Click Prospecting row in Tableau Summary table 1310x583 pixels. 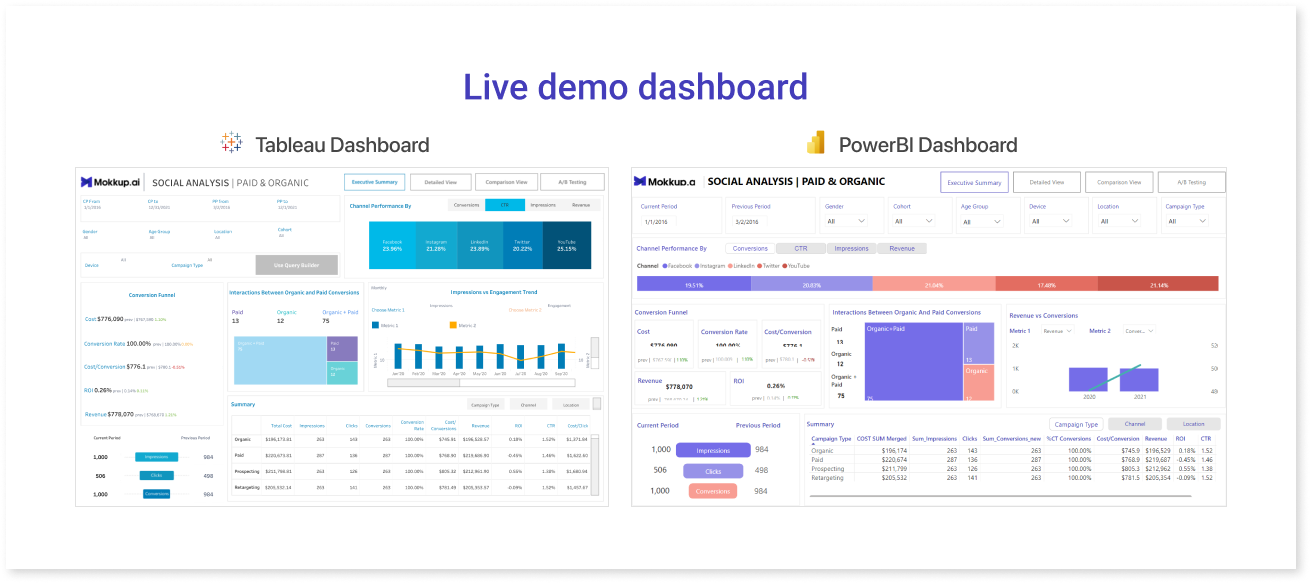(413, 471)
